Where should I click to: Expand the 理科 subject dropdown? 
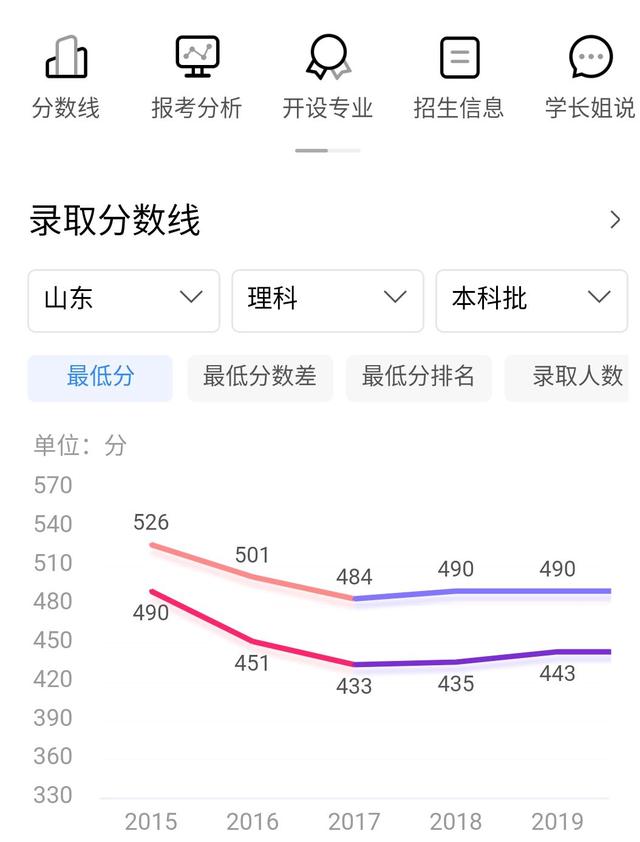(x=328, y=301)
